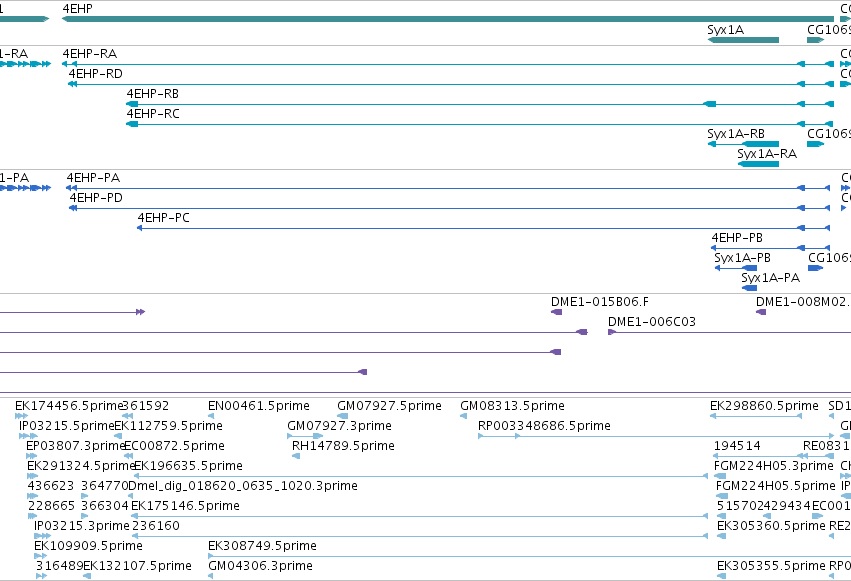Select the GM08313.5prime EST label
Viewport: 851px width, 581px height.
(512, 406)
